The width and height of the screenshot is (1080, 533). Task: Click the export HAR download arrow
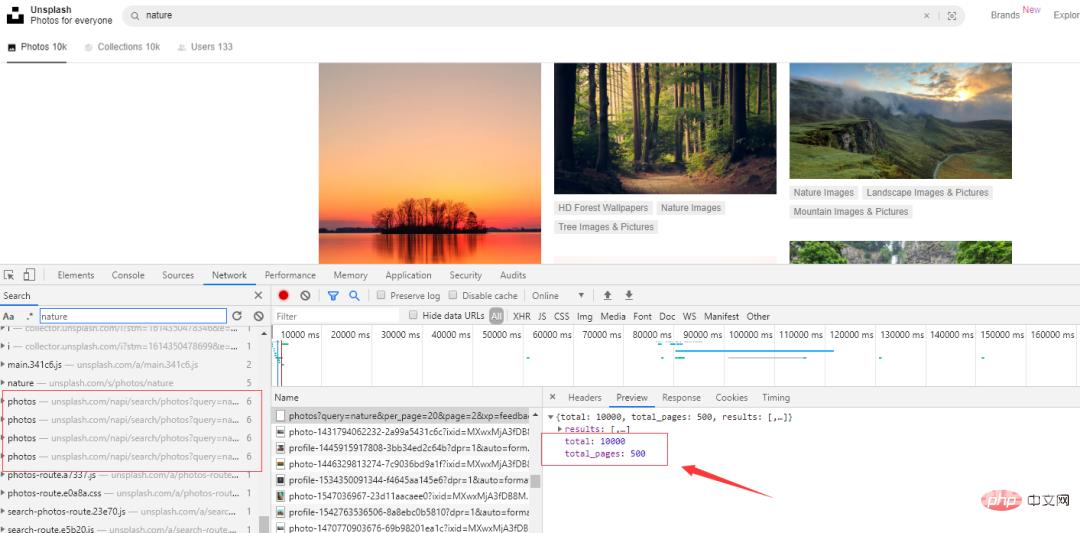pyautogui.click(x=629, y=296)
